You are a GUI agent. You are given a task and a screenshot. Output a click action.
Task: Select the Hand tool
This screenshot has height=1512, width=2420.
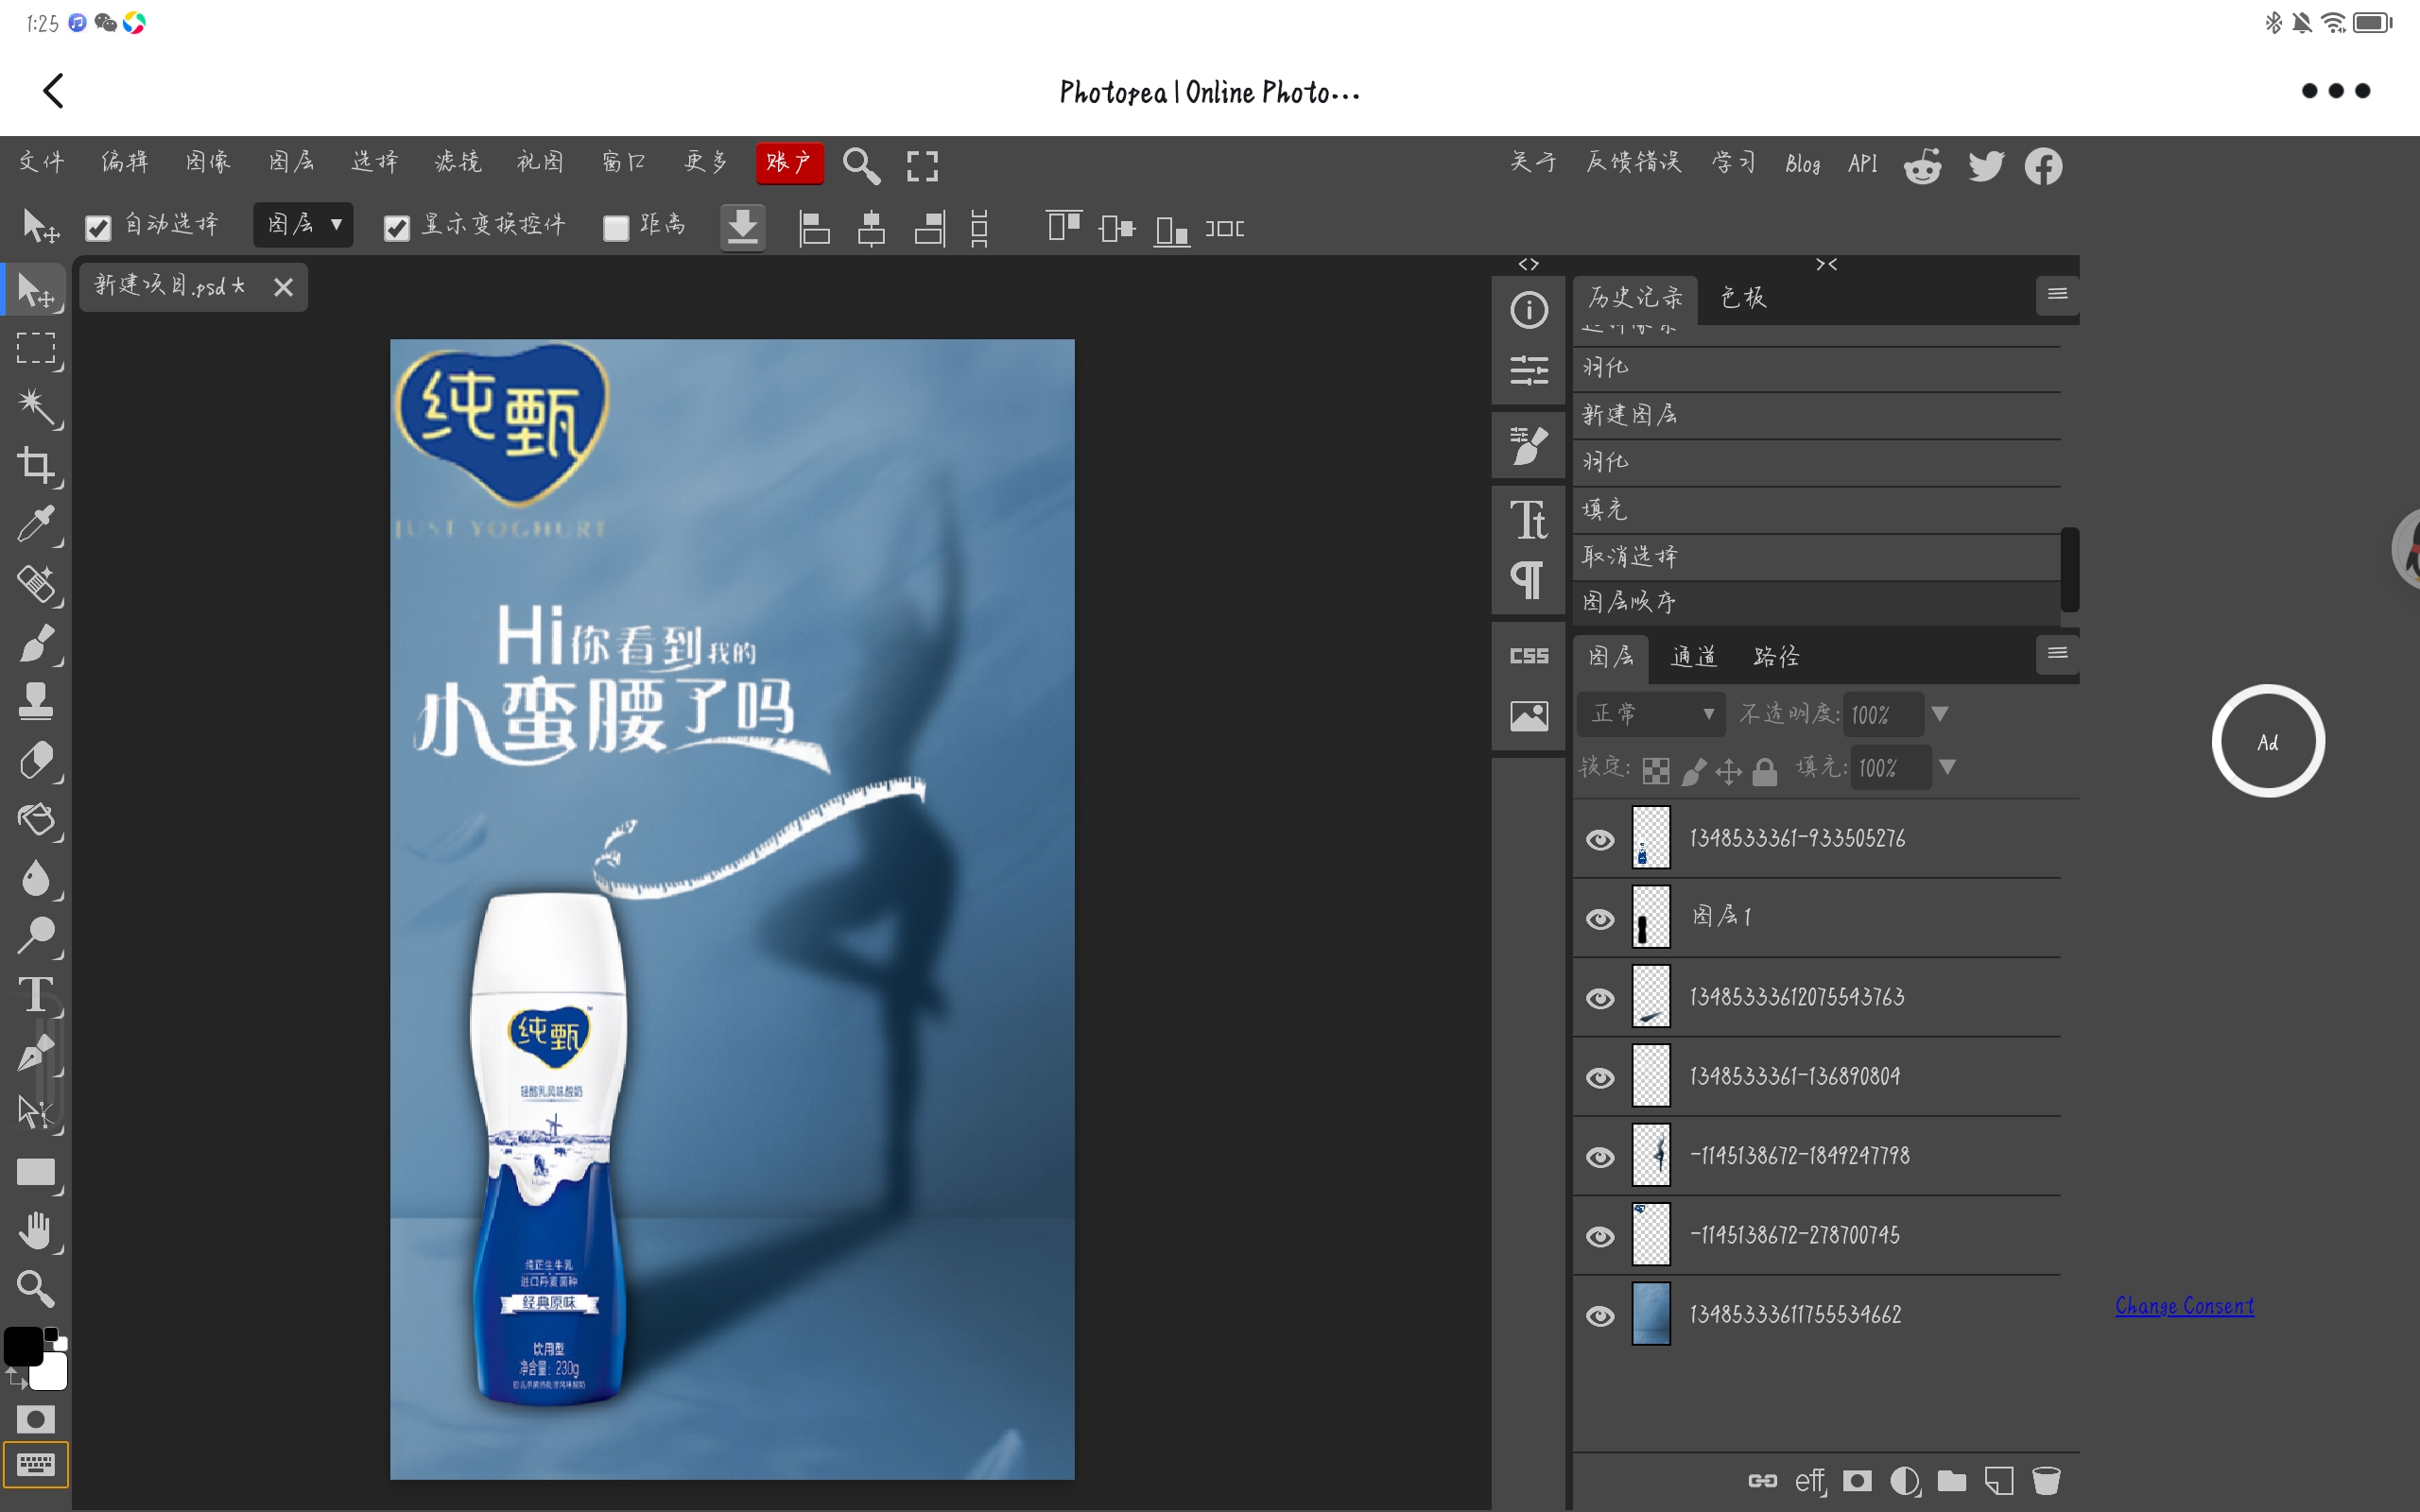click(x=36, y=1230)
